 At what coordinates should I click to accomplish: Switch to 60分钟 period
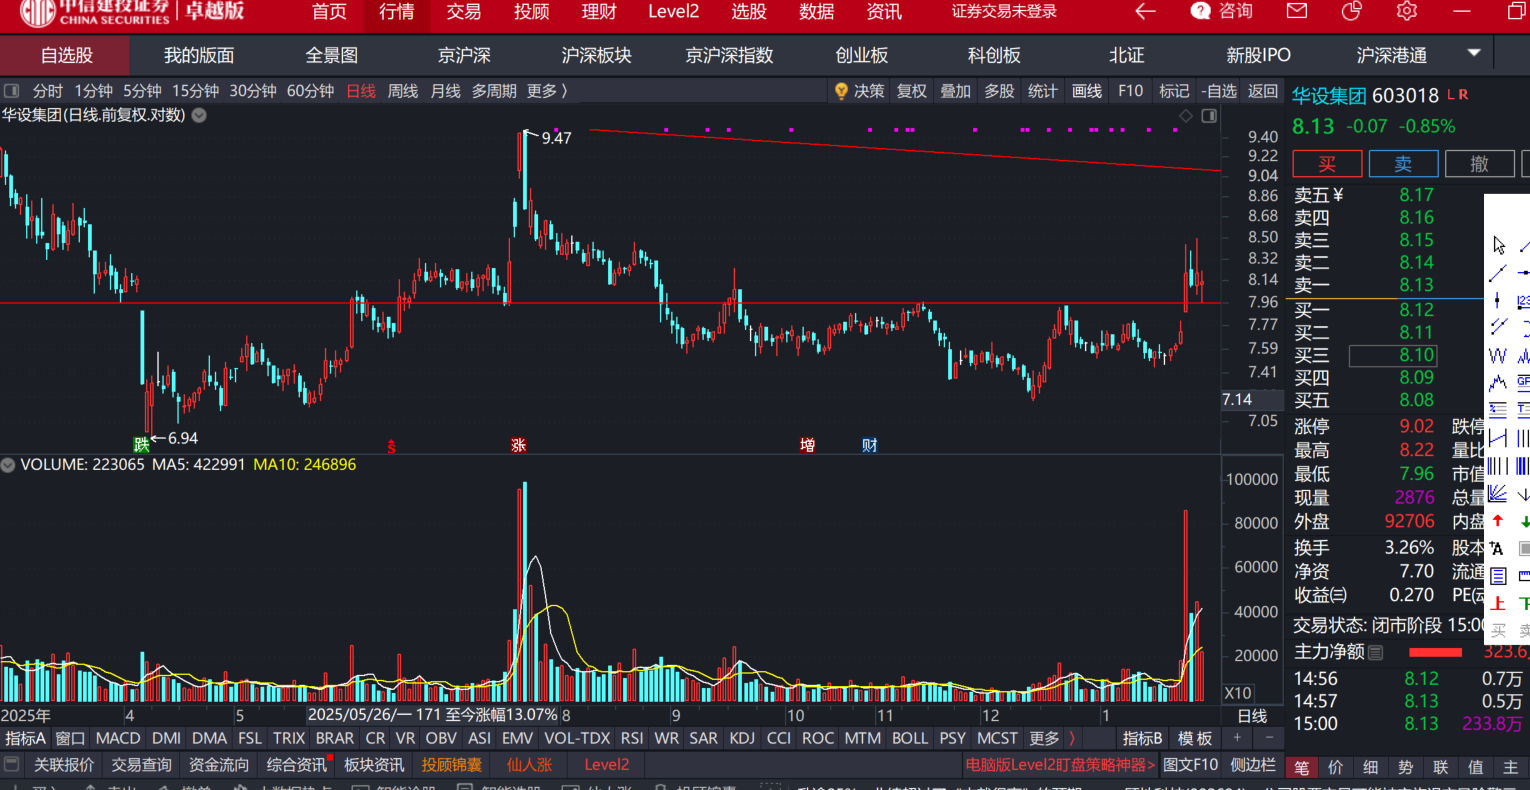click(310, 91)
